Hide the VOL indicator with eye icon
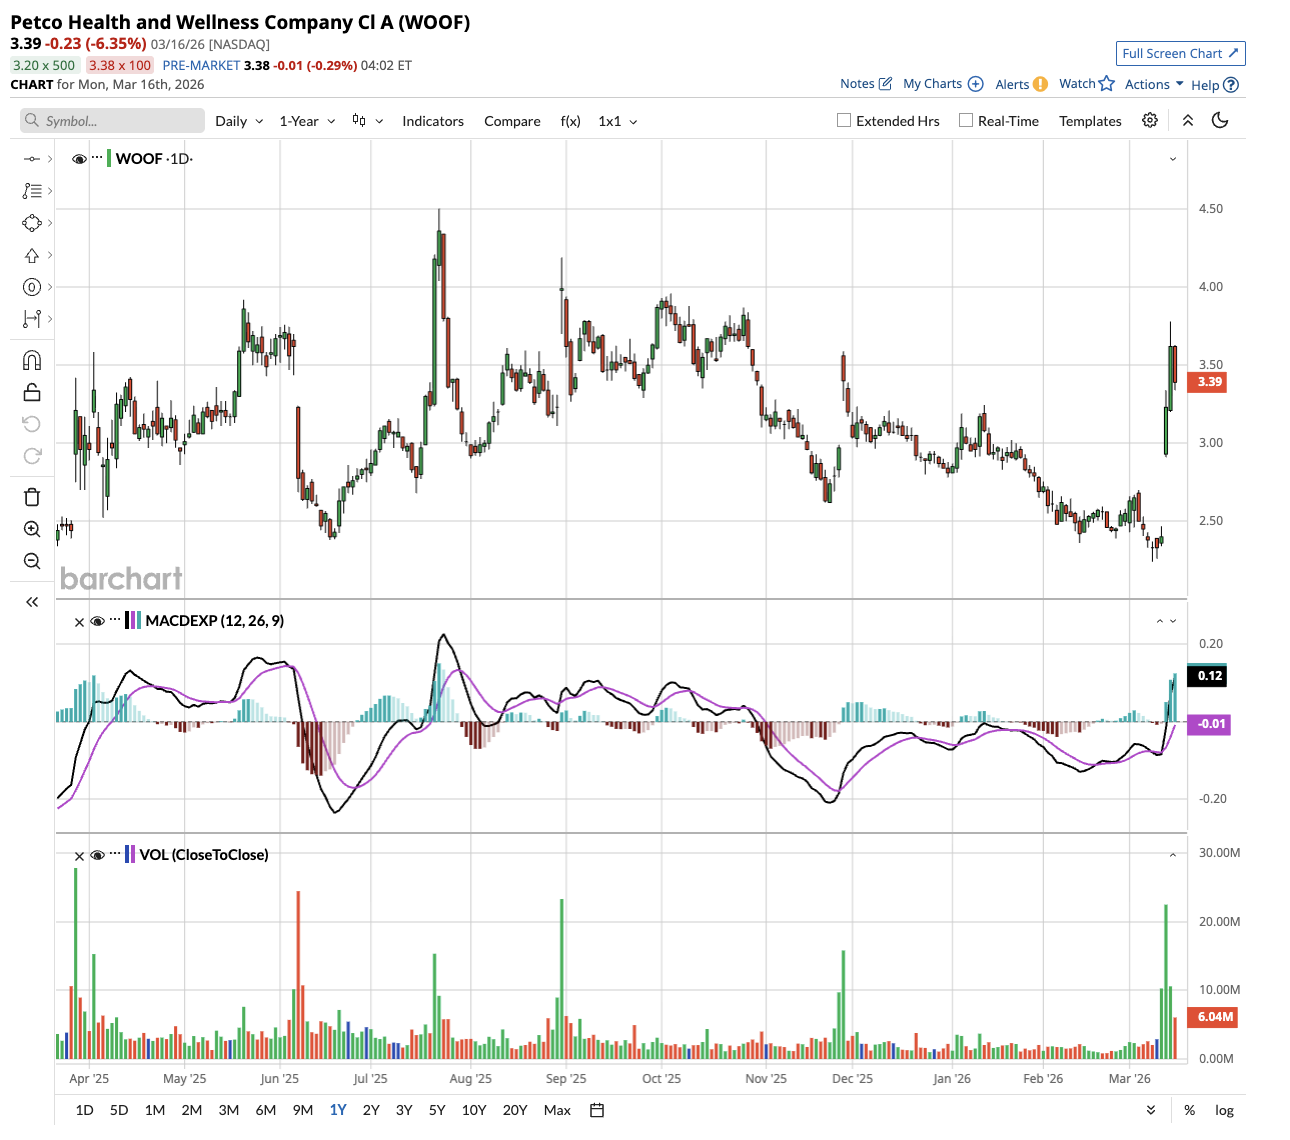The image size is (1290, 1140). click(98, 855)
